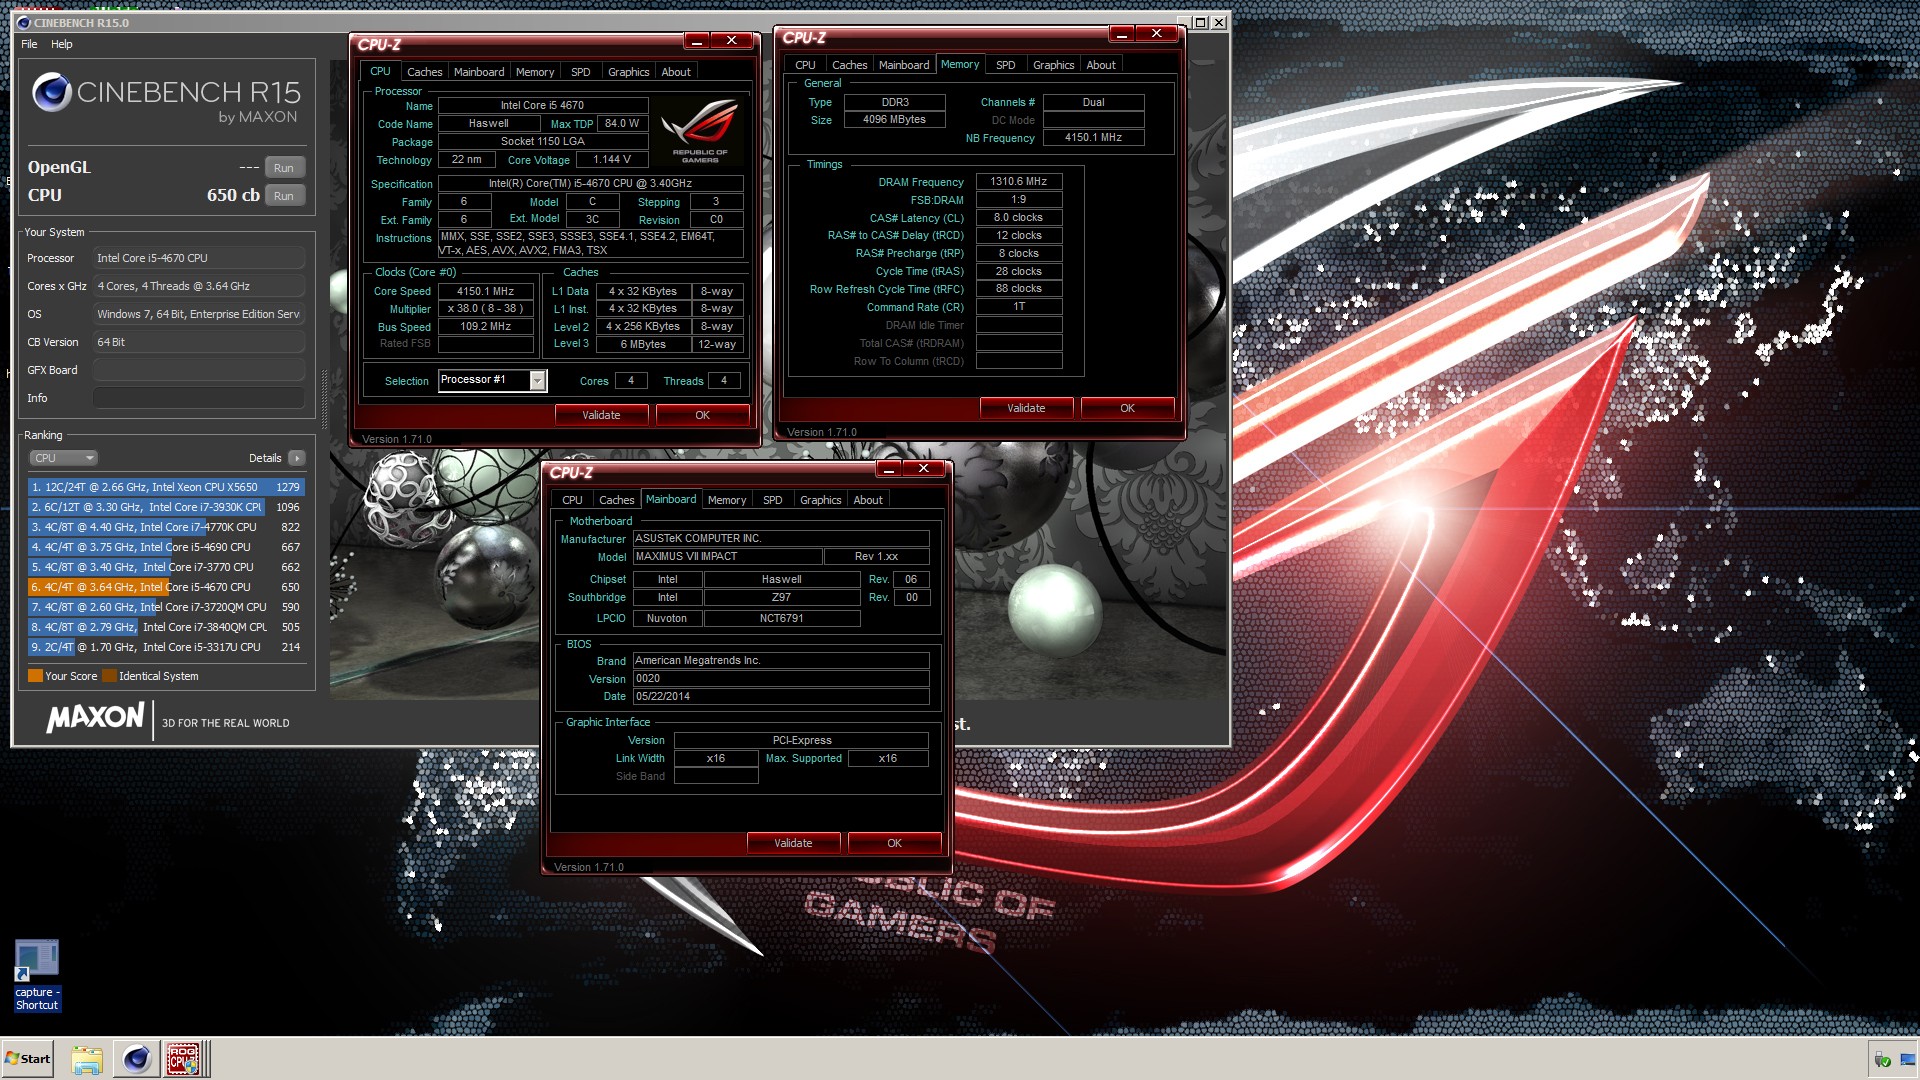The height and width of the screenshot is (1080, 1920).
Task: Select SPD tab in Mainboard window
Action: click(x=773, y=500)
